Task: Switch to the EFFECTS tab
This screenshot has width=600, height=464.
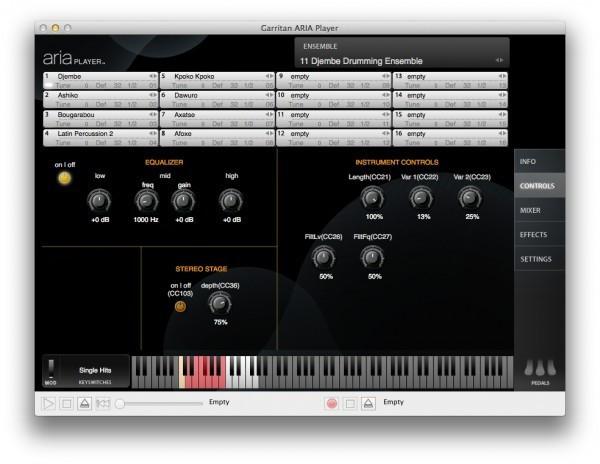Action: [x=540, y=234]
